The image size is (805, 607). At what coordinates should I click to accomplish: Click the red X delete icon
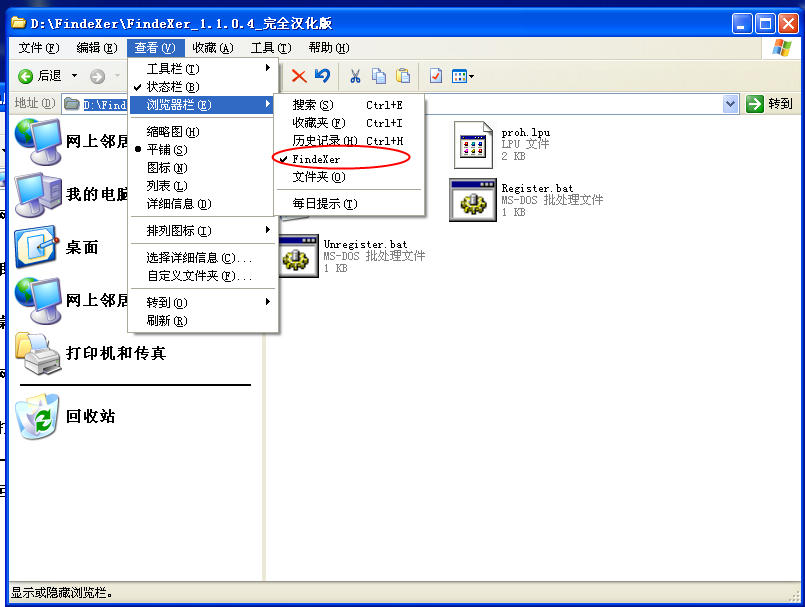tap(299, 77)
